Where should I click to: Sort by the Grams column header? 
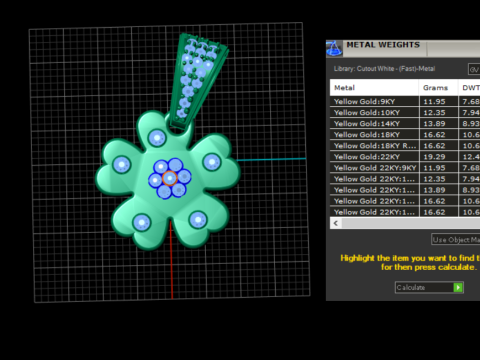coord(438,88)
